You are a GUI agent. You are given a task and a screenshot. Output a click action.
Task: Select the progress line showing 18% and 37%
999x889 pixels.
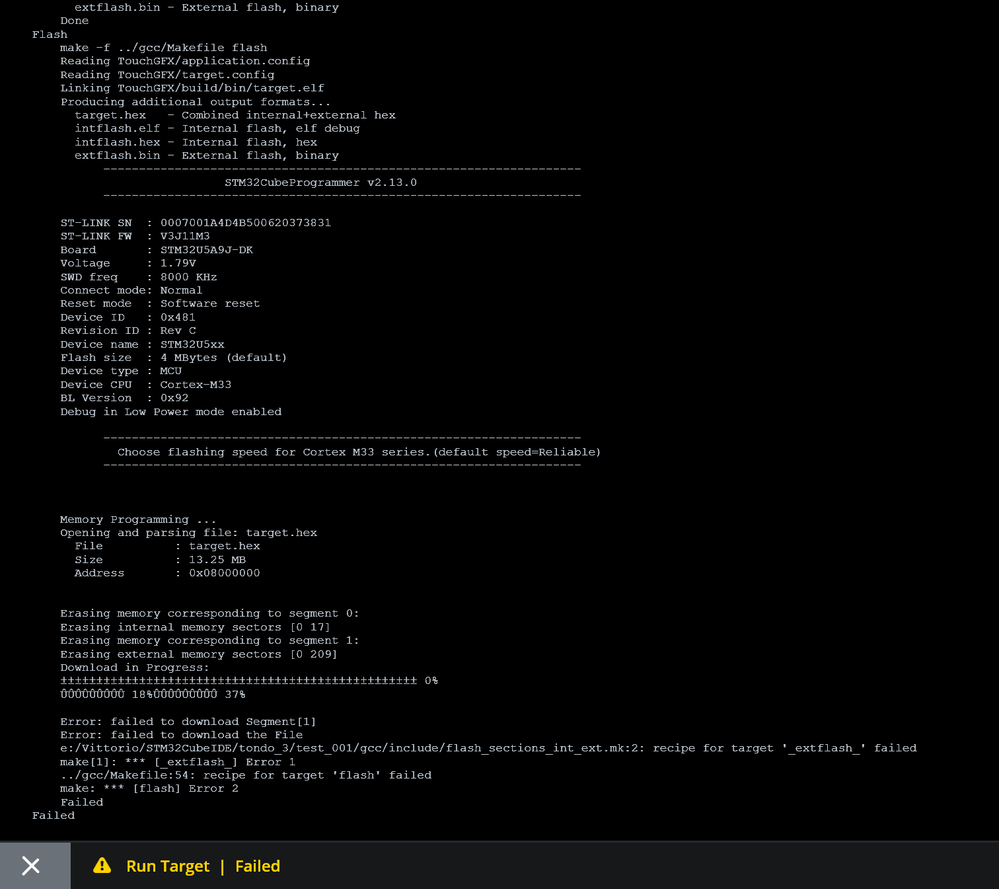(153, 694)
